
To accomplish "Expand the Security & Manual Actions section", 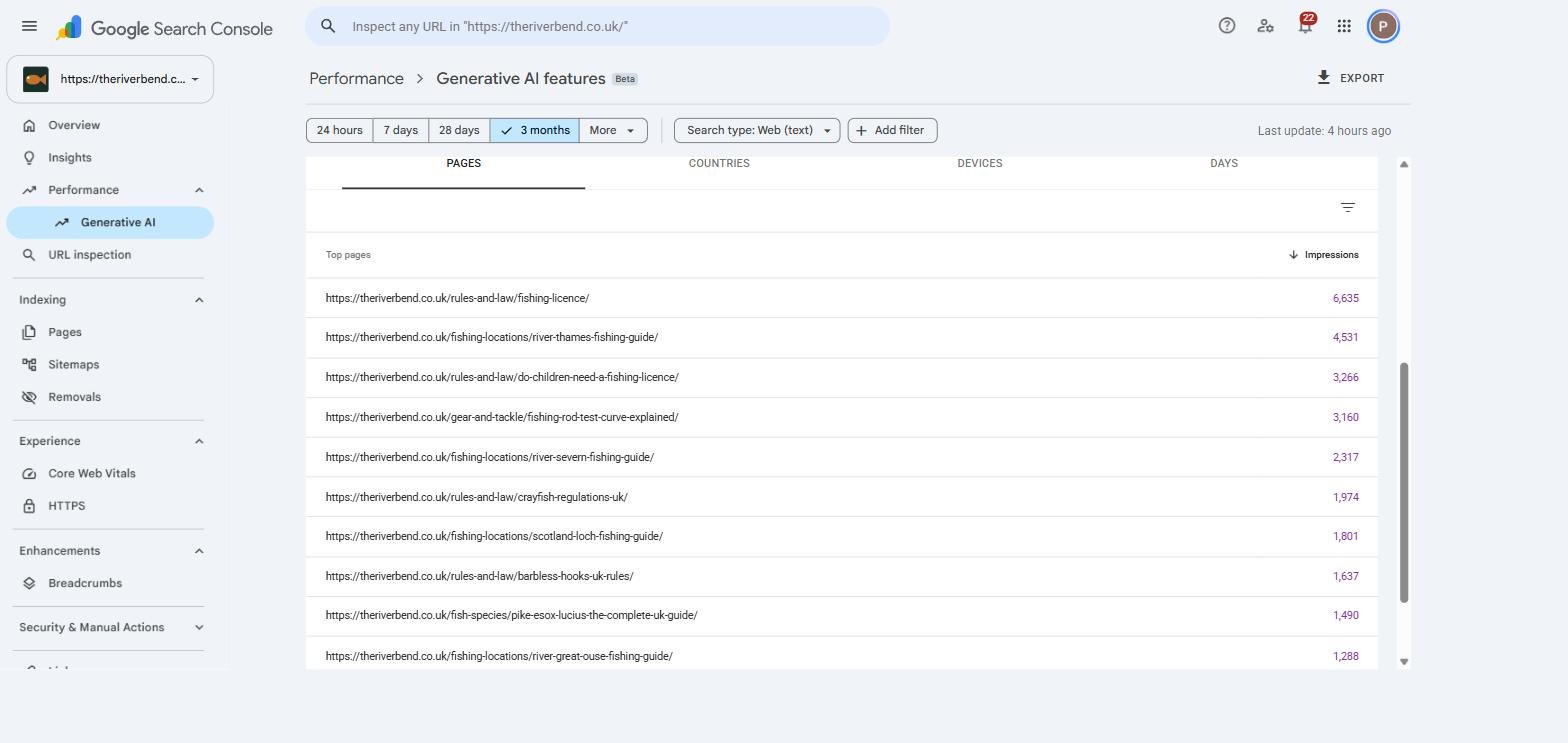I will click(x=110, y=627).
